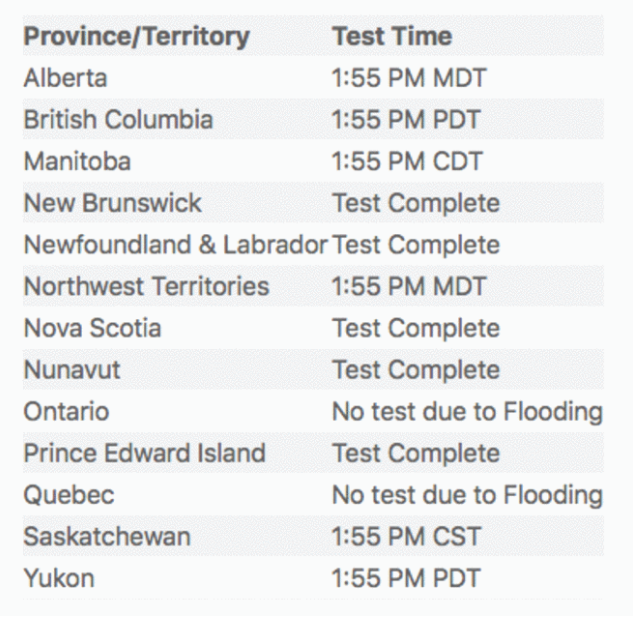Select the Province/Territory column header
The width and height of the screenshot is (633, 623).
coord(136,37)
